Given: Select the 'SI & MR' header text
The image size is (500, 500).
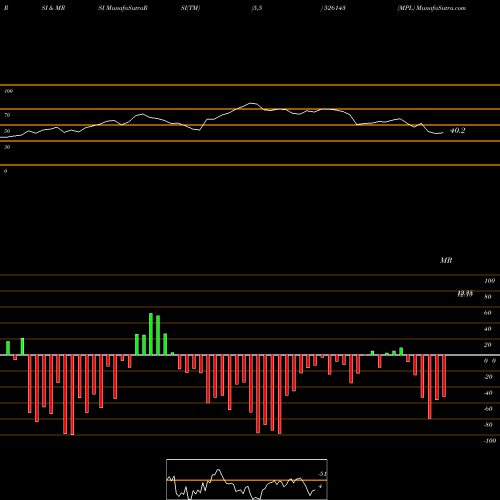Looking at the screenshot, I should (53, 8).
